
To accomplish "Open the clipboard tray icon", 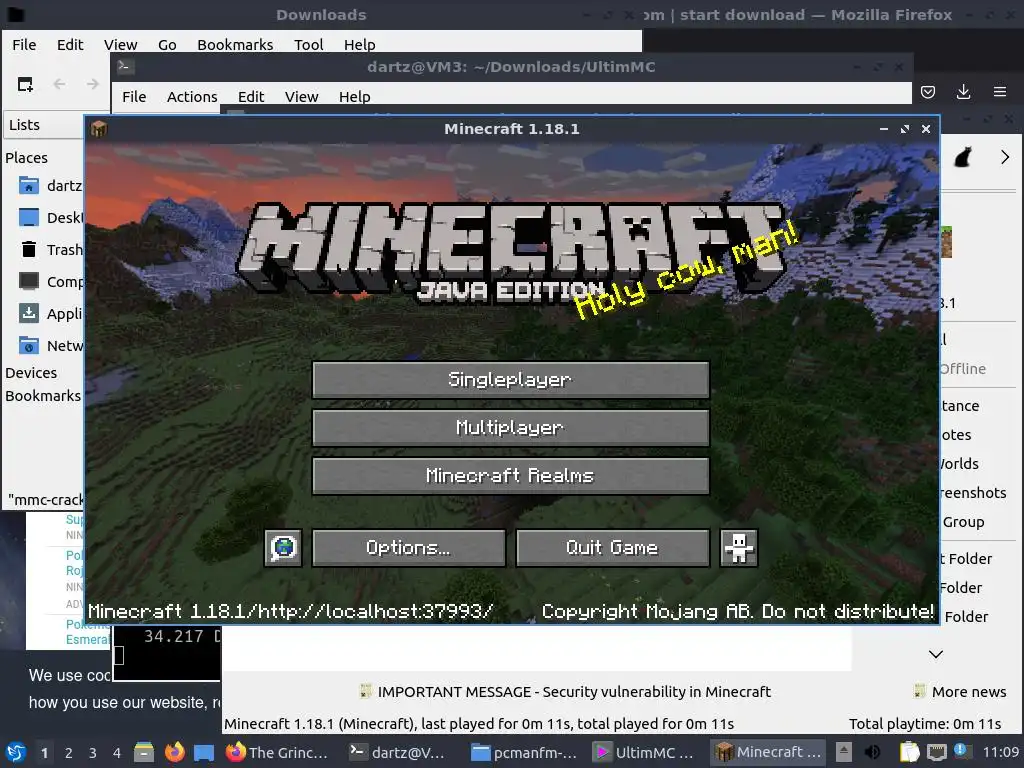I will tap(909, 752).
